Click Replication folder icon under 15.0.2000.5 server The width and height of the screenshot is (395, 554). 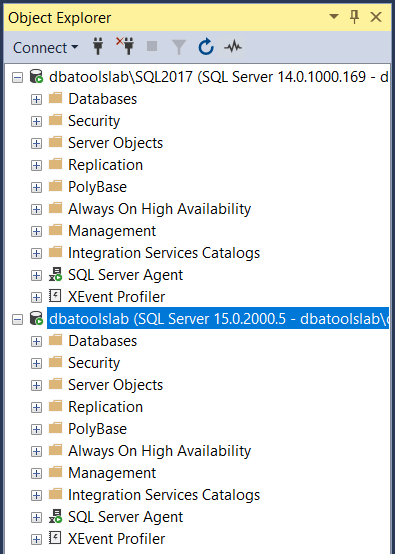55,406
